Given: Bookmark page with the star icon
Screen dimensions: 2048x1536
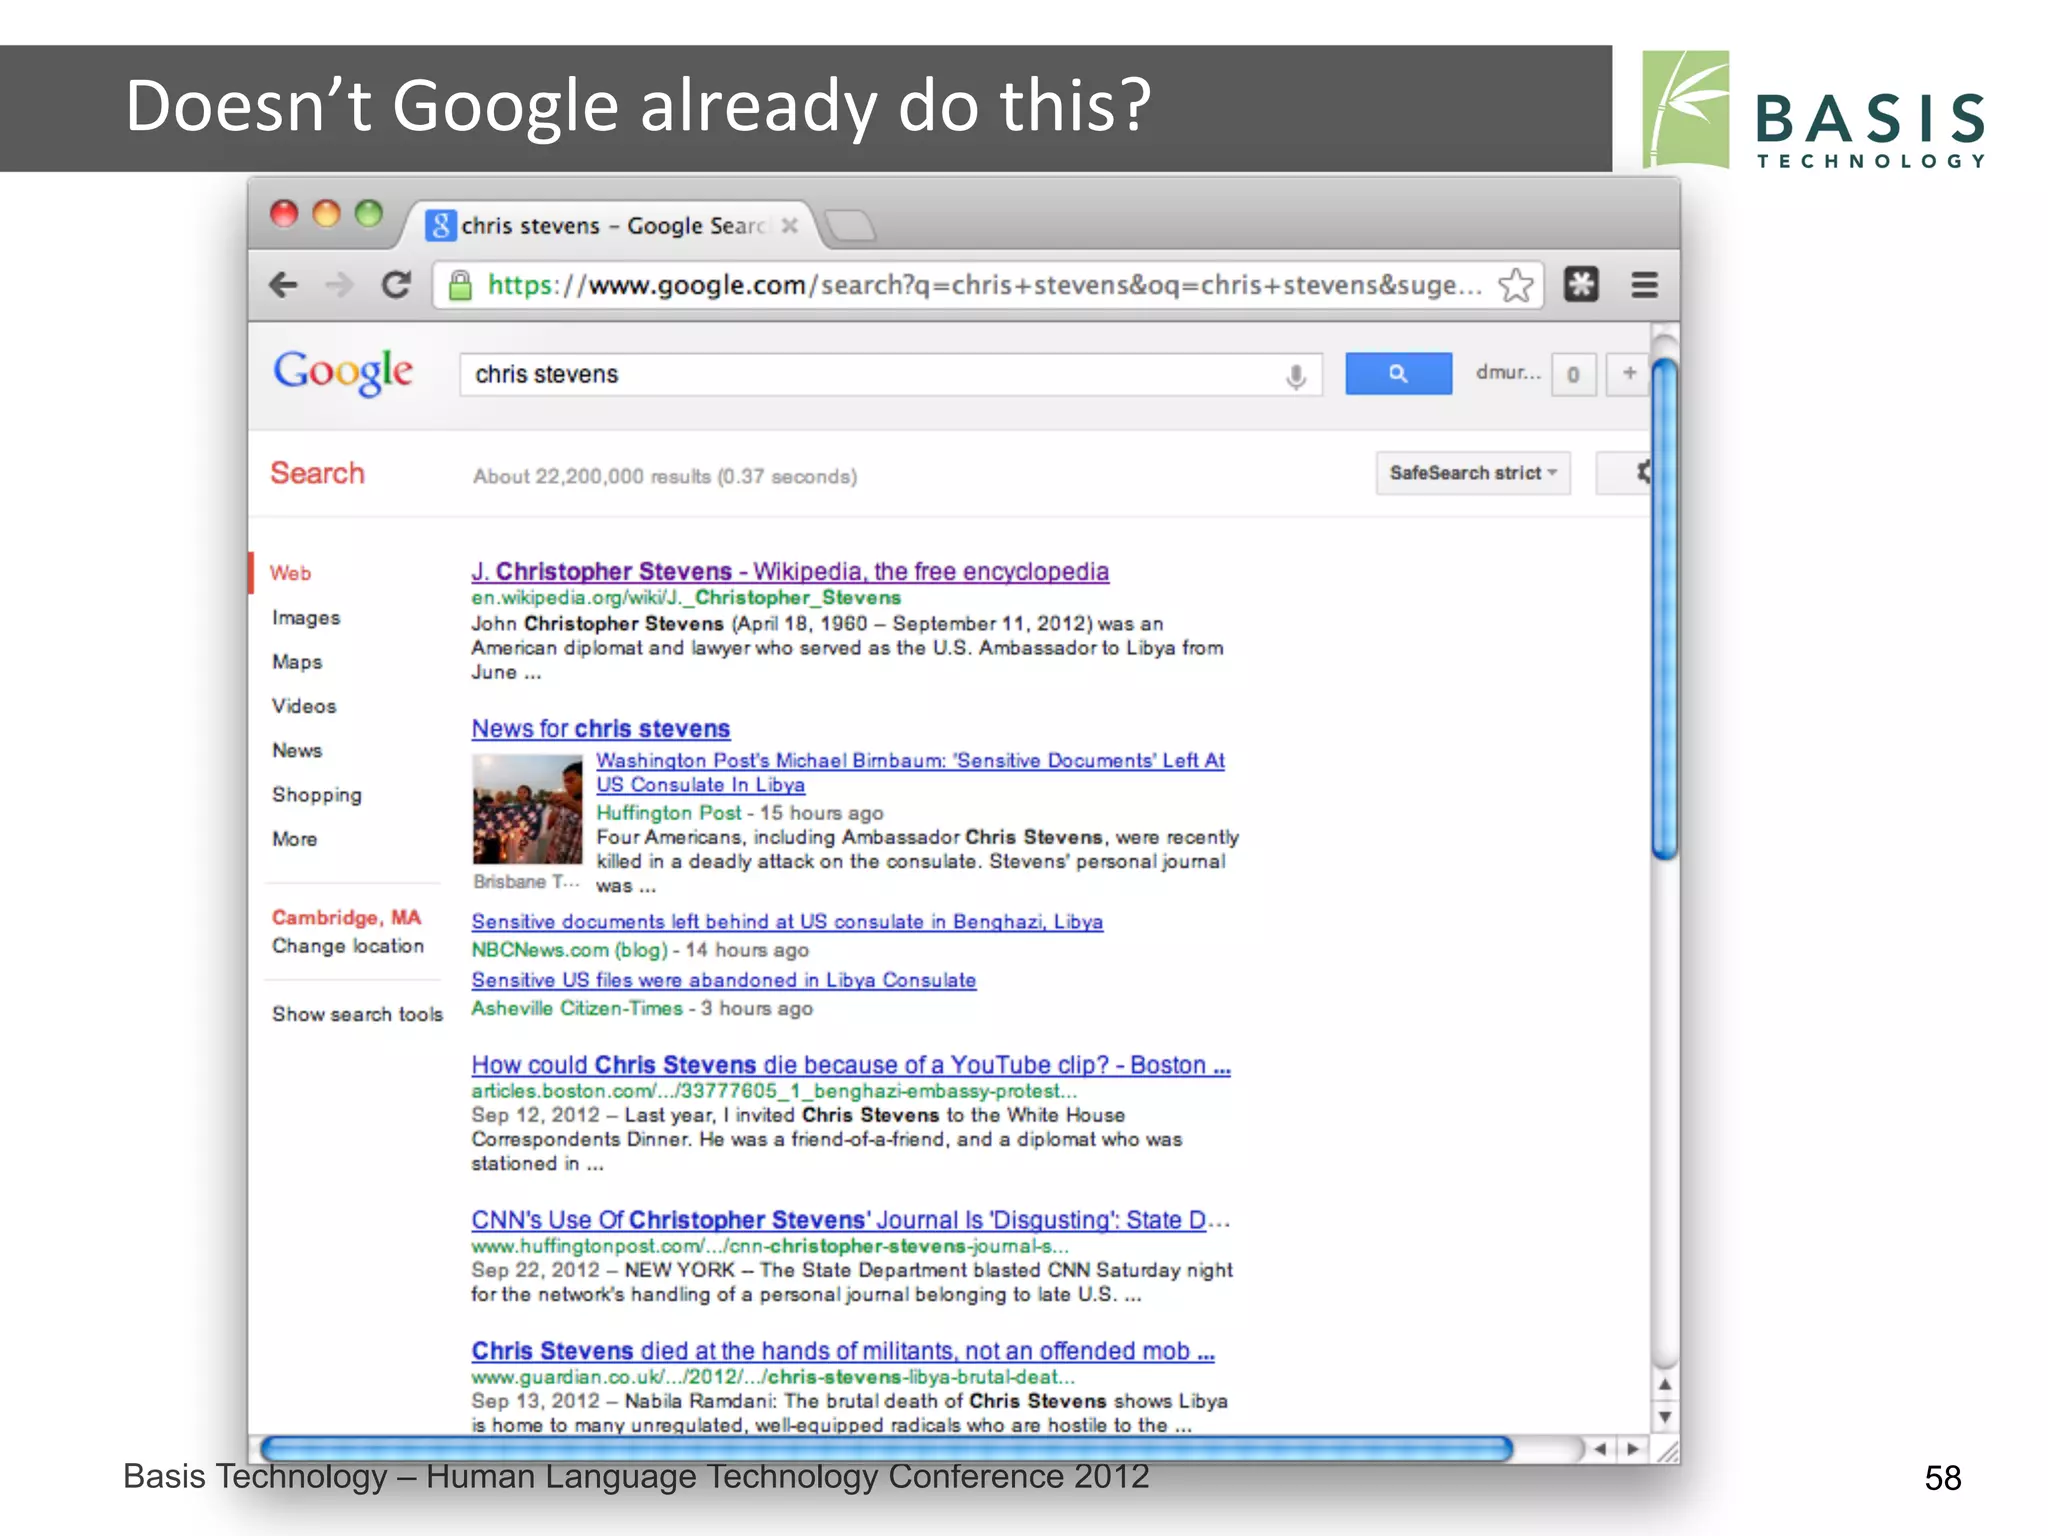Looking at the screenshot, I should pos(1516,286).
